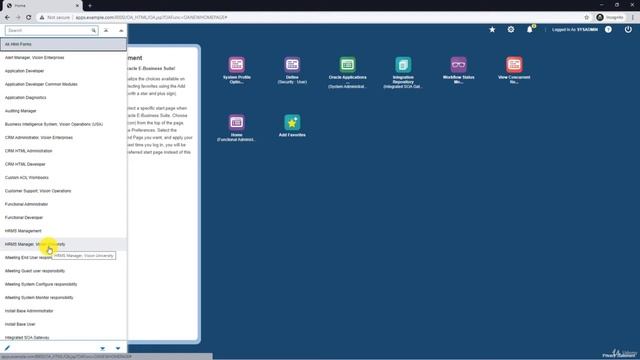
Task: Click the browser back arrow
Action: click(7, 18)
